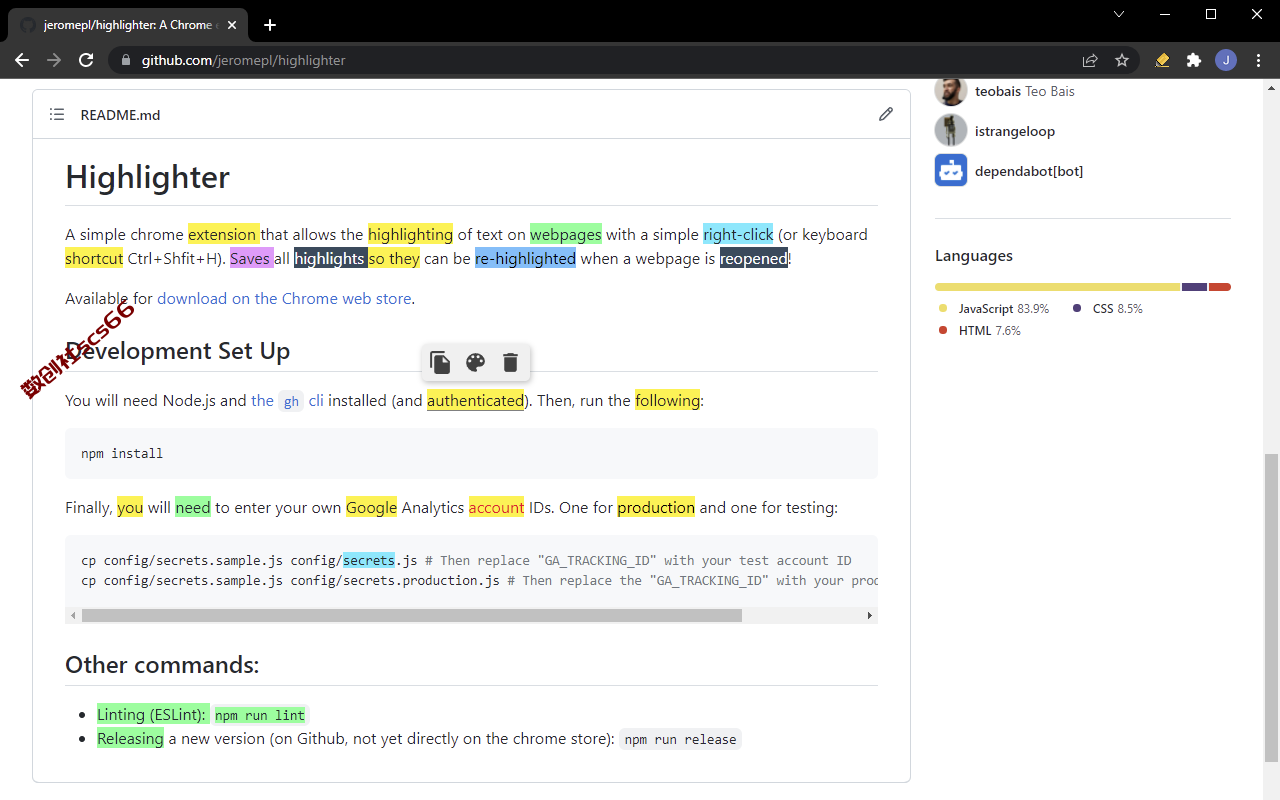Click the address bar URL
Image resolution: width=1280 pixels, height=800 pixels.
point(243,60)
